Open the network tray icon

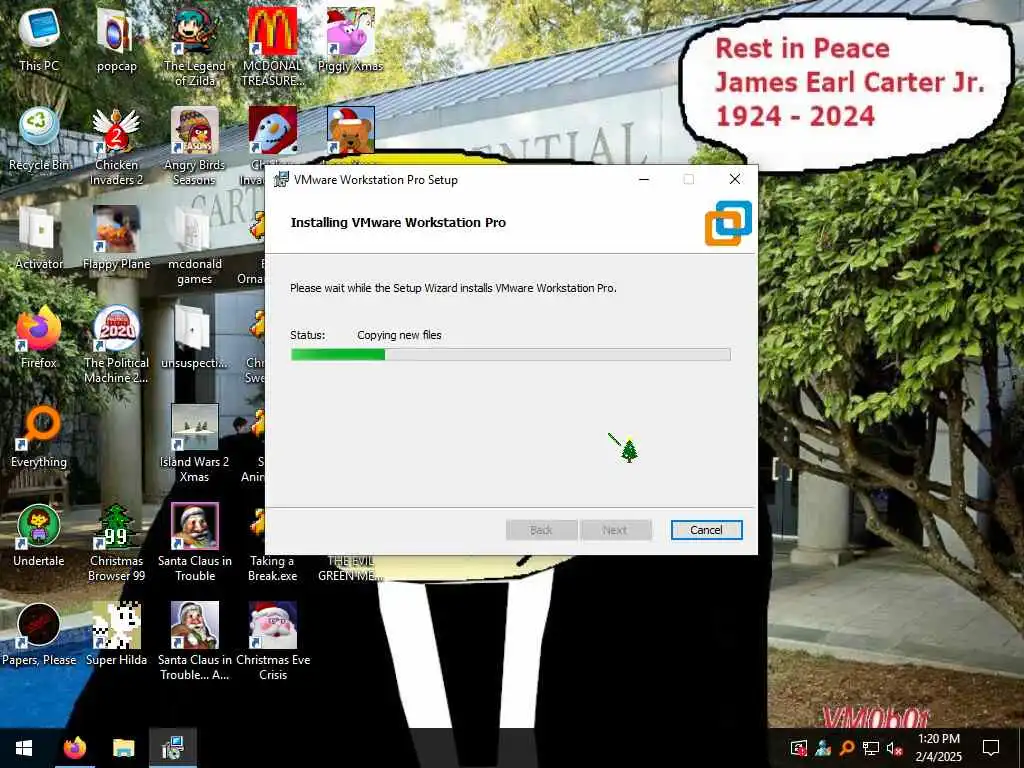coord(871,748)
